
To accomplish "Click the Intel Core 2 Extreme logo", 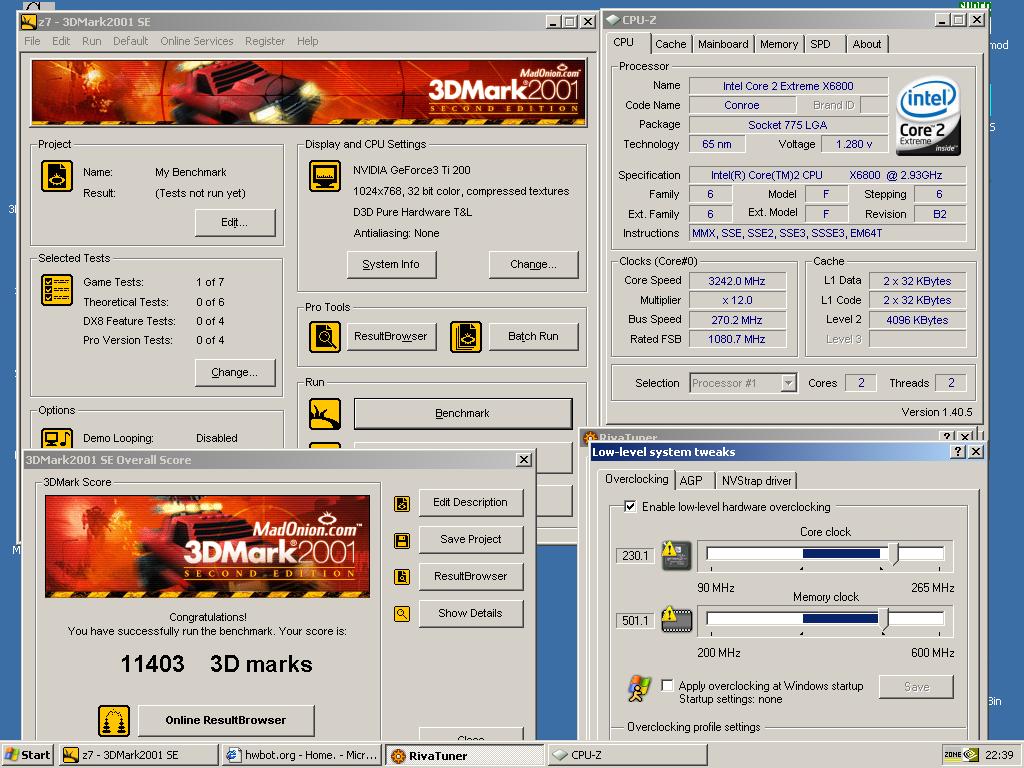I will 928,116.
